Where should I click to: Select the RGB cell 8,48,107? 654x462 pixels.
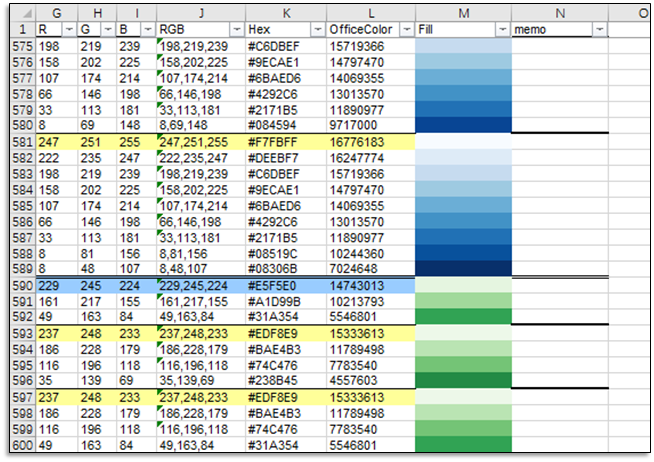[x=201, y=269]
